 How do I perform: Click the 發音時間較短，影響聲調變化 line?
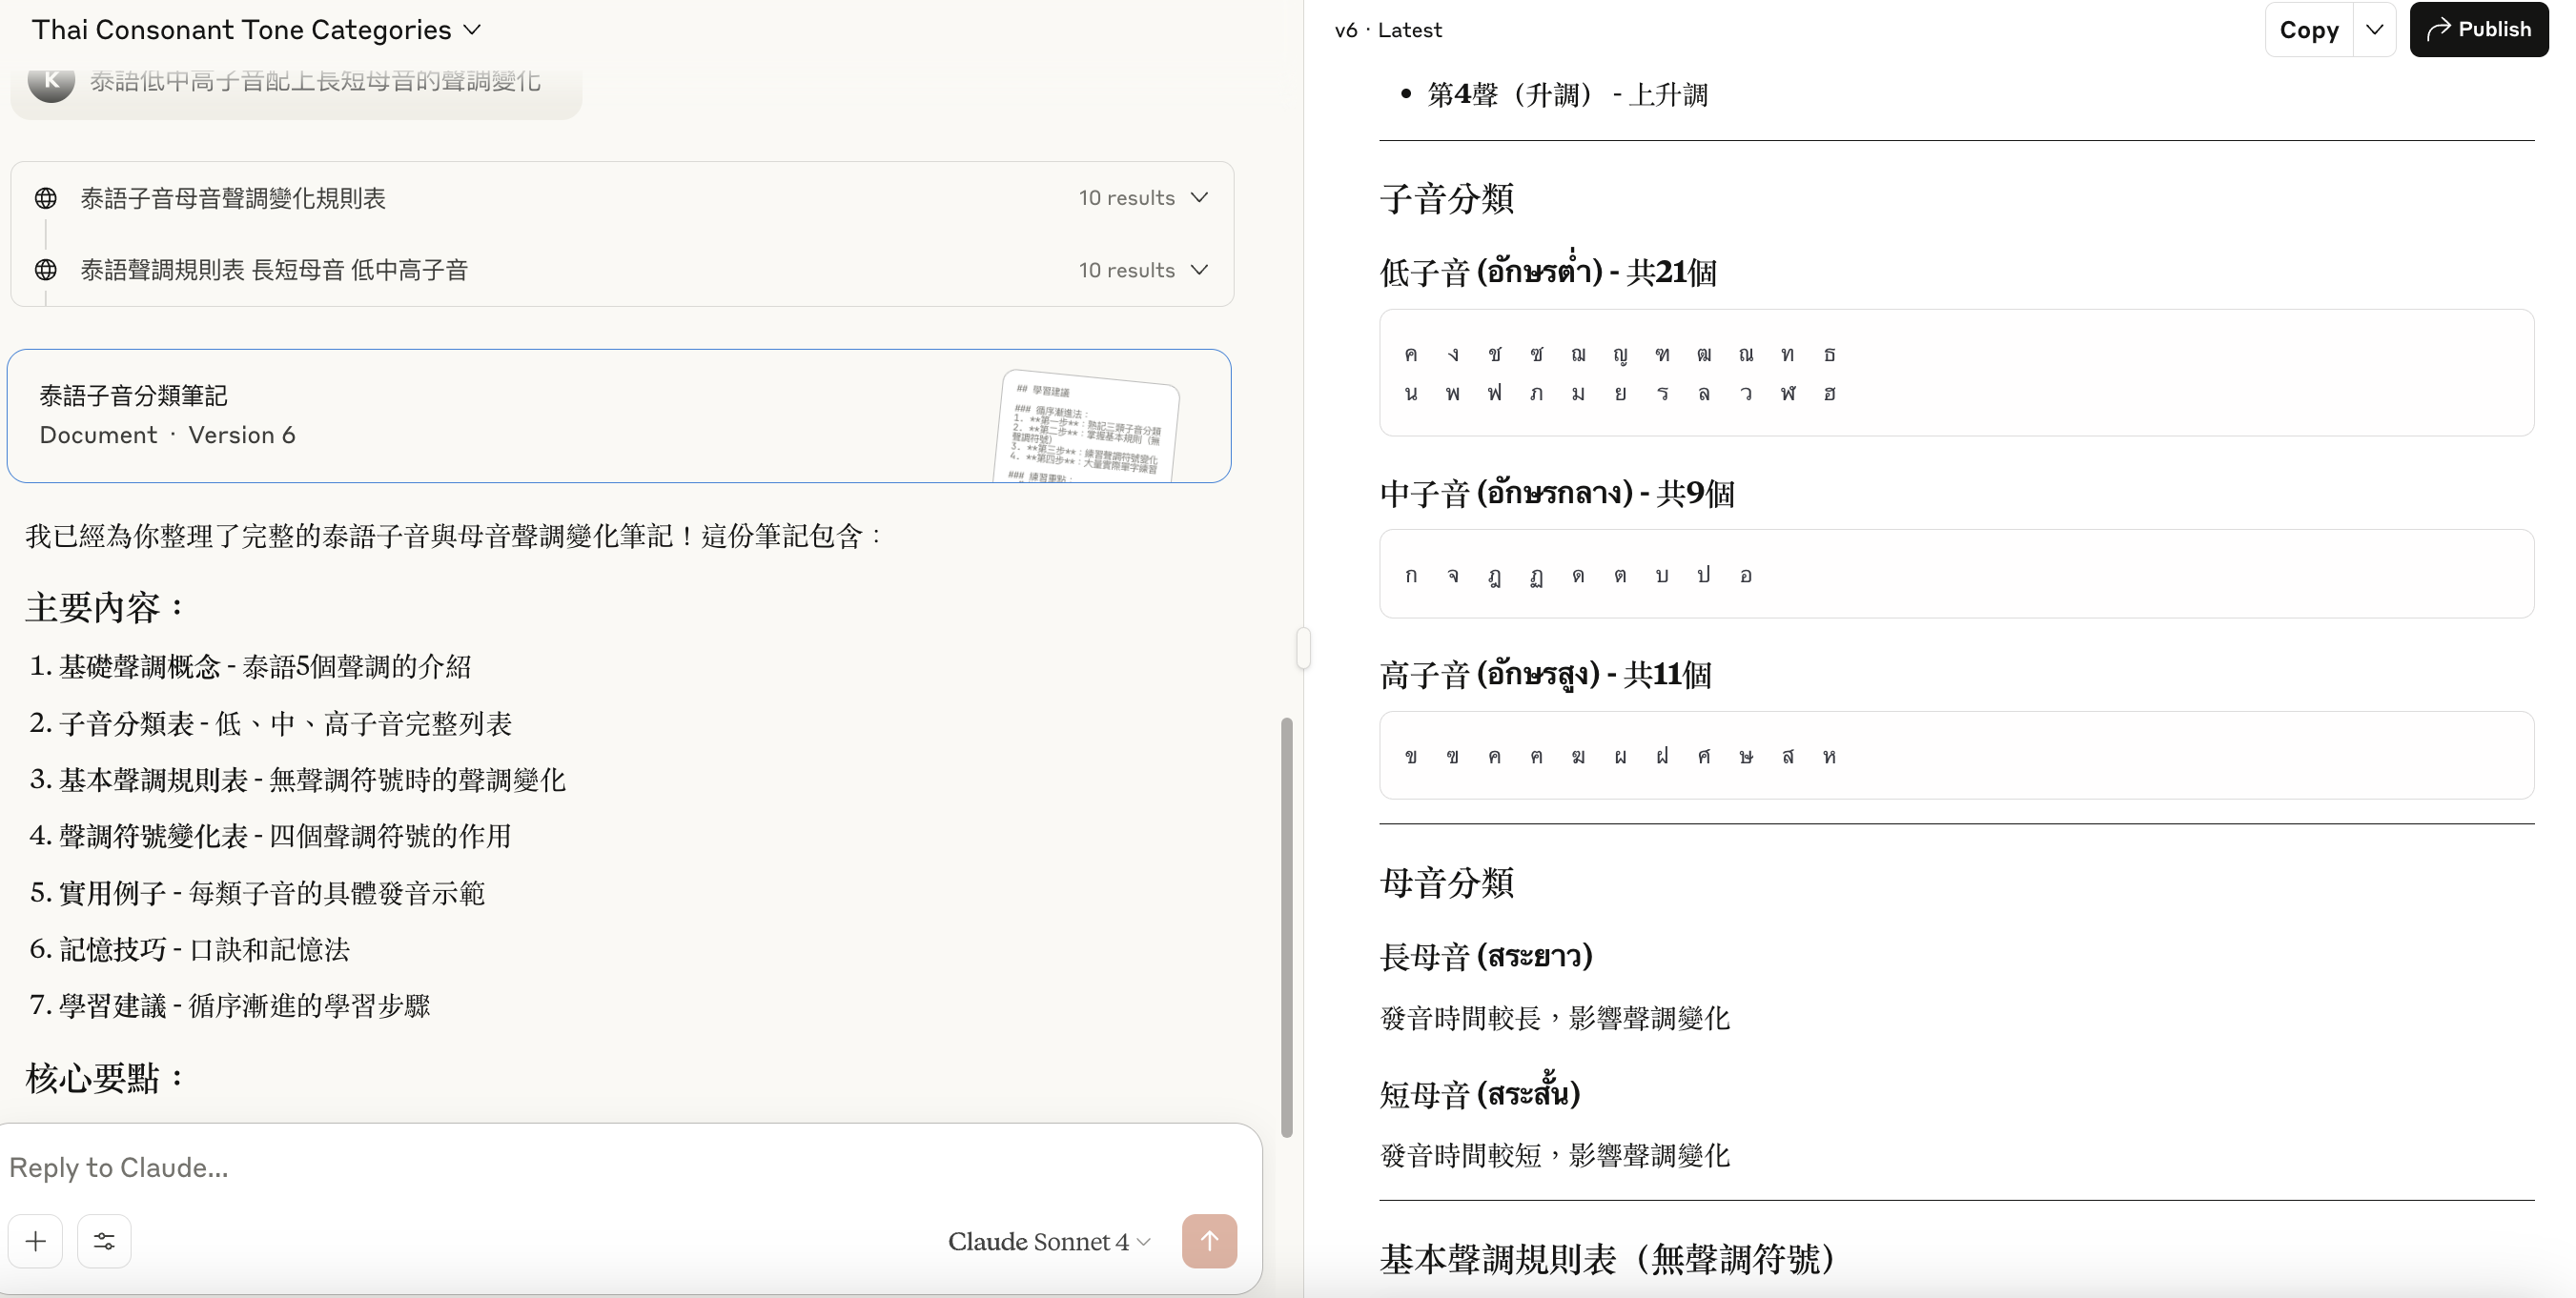pyautogui.click(x=1555, y=1155)
